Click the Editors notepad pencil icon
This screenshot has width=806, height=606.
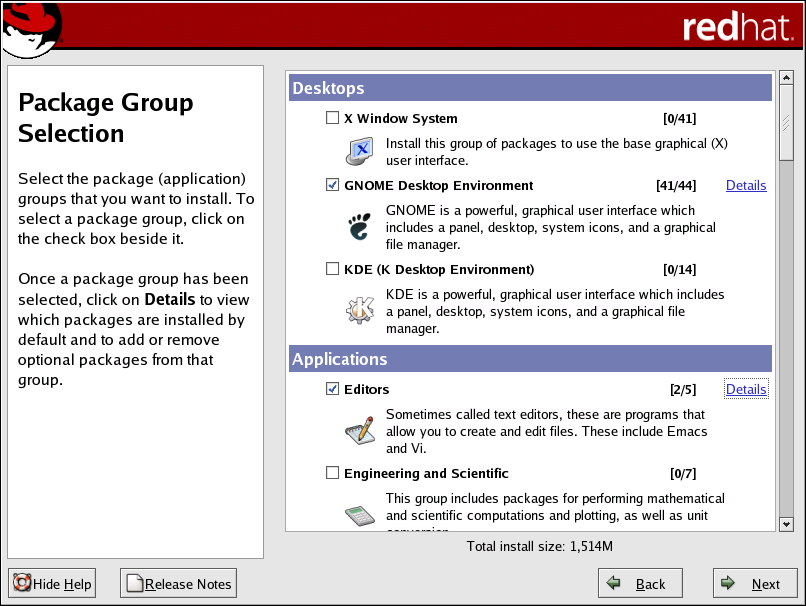point(358,431)
